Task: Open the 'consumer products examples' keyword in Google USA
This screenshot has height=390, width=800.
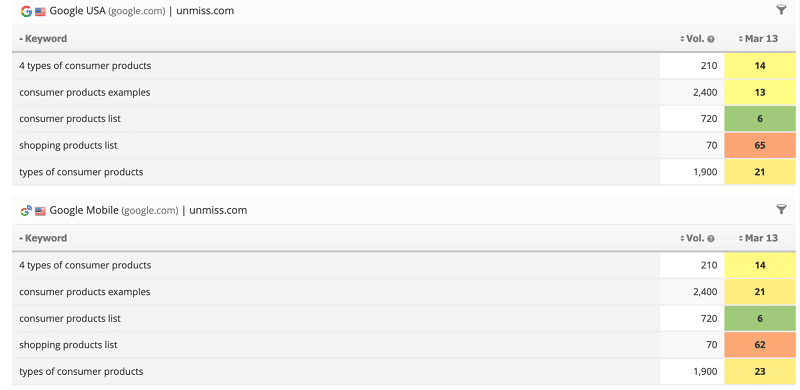Action: tap(85, 92)
